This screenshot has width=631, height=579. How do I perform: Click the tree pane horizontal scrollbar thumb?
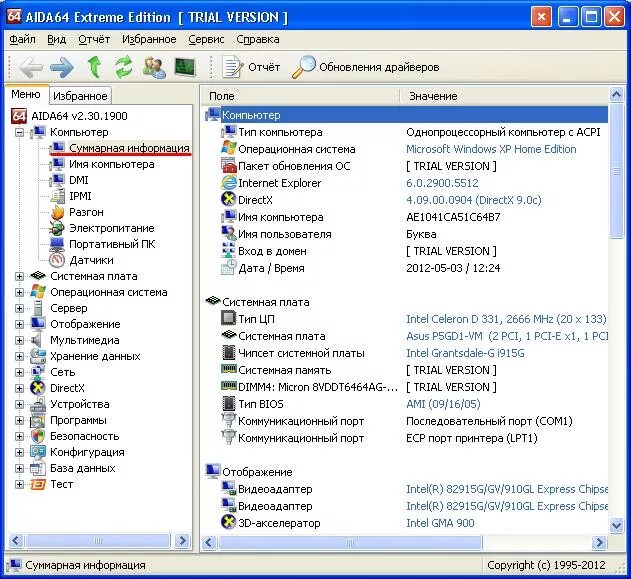coord(98,540)
